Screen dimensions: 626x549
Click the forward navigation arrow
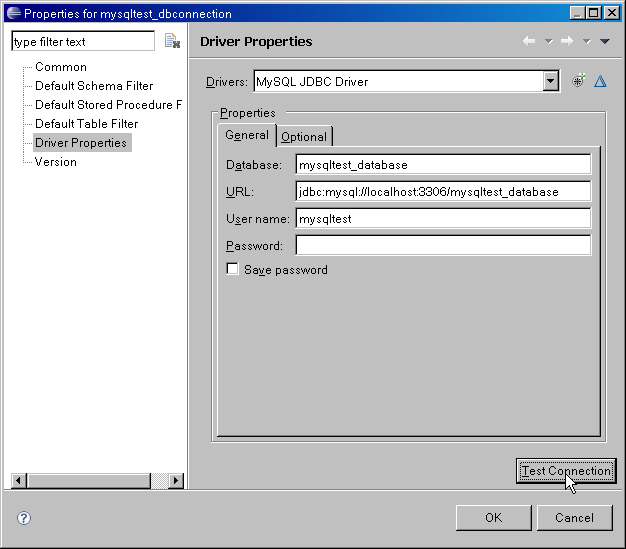567,41
